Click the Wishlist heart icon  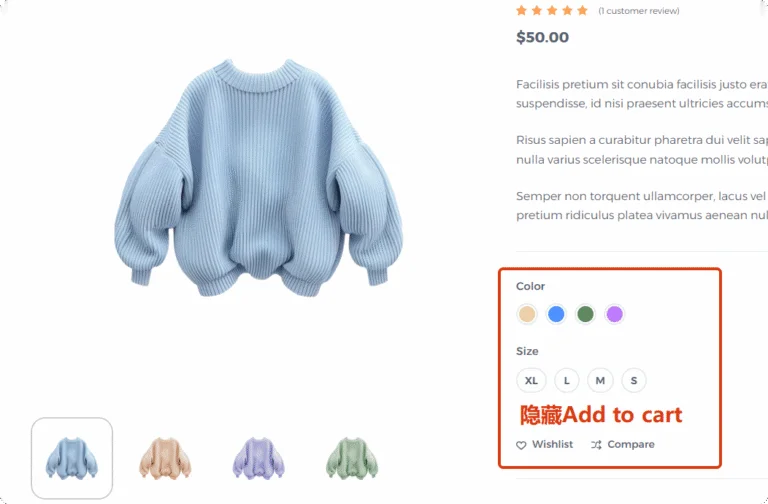coord(521,445)
